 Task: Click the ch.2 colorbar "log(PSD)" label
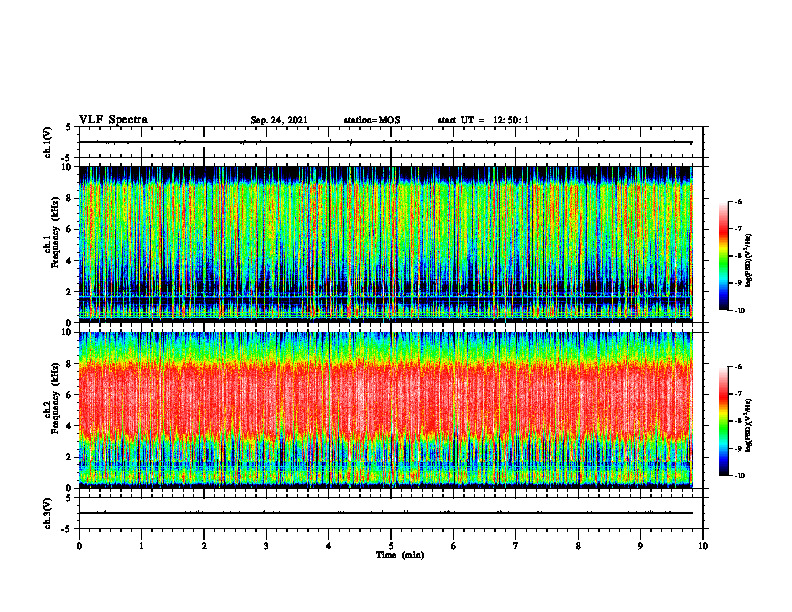coord(749,426)
